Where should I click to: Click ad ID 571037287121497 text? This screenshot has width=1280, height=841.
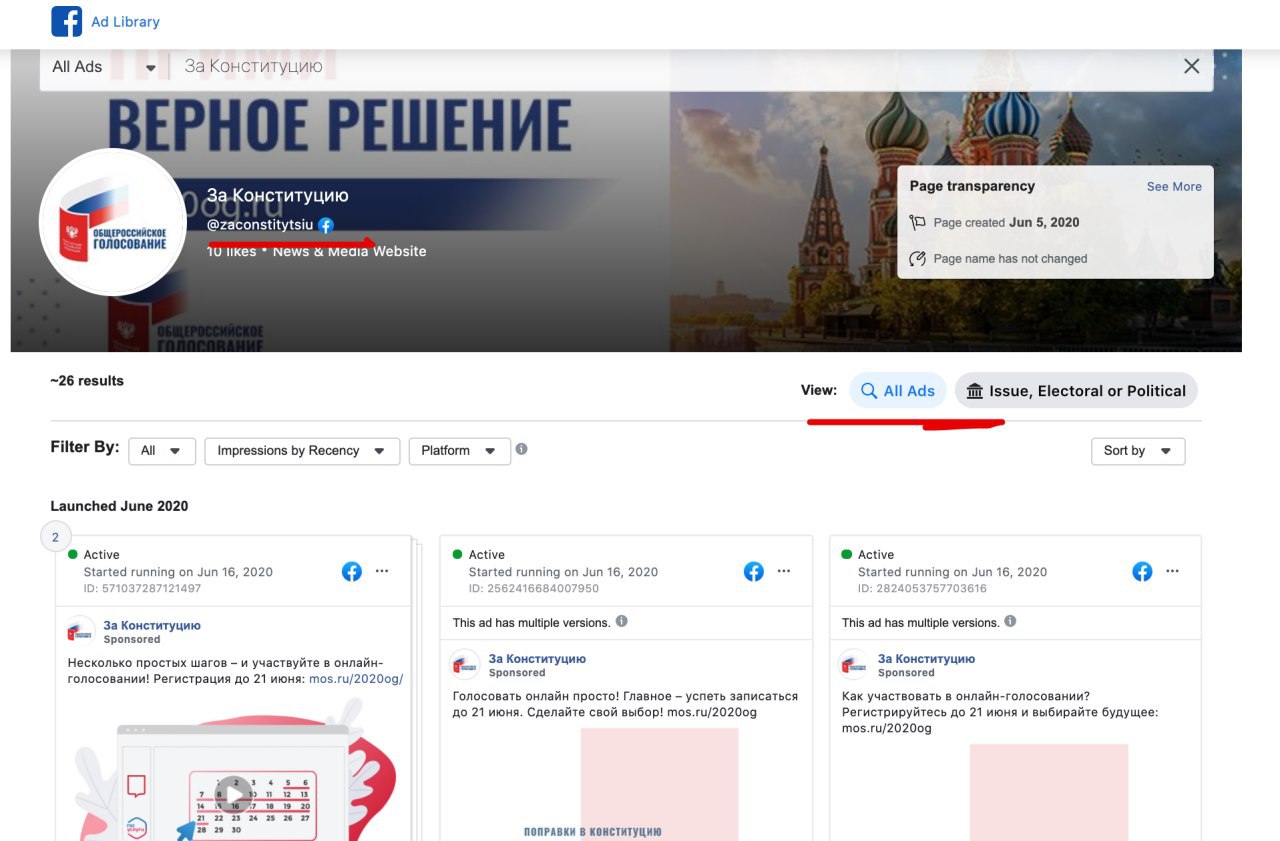pos(142,588)
